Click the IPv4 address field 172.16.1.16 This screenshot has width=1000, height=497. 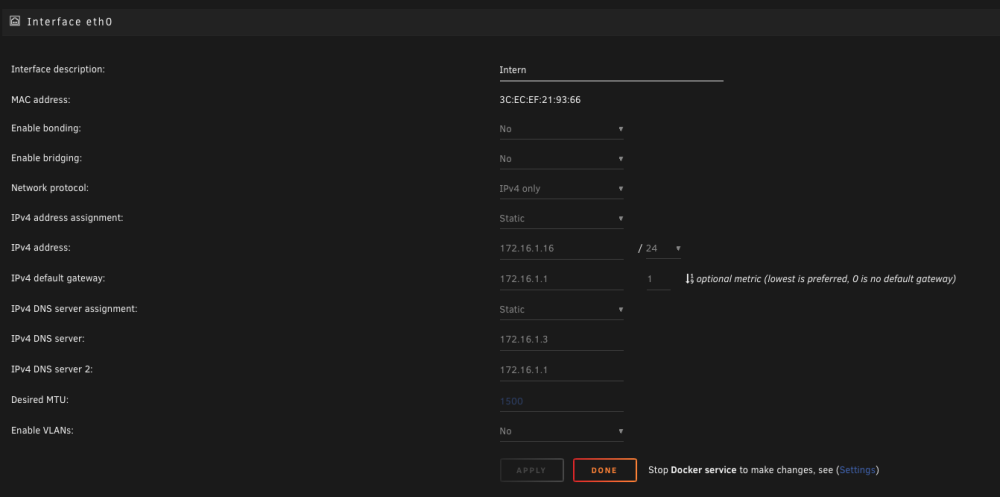(561, 248)
